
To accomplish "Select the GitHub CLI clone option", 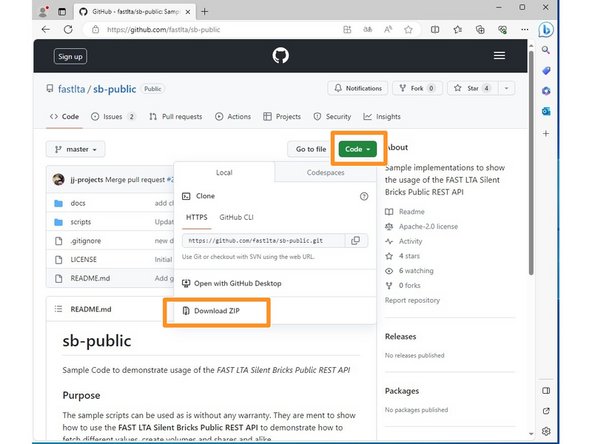I will (x=236, y=217).
